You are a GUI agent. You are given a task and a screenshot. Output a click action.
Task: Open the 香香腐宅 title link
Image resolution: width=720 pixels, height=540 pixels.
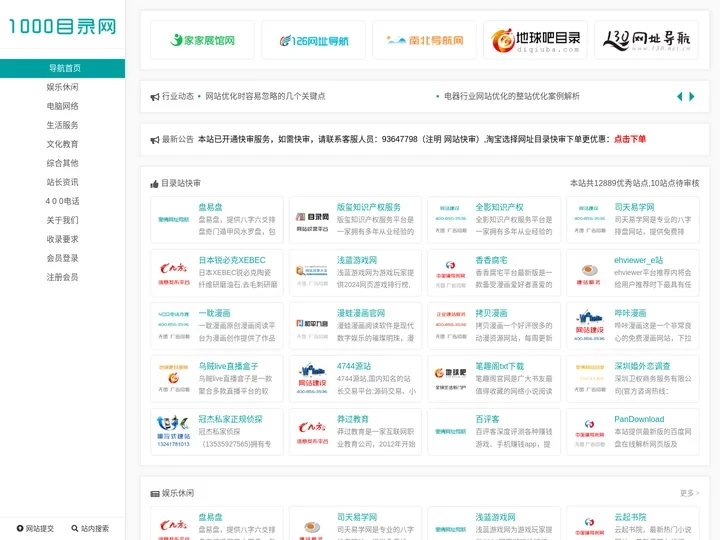491,260
